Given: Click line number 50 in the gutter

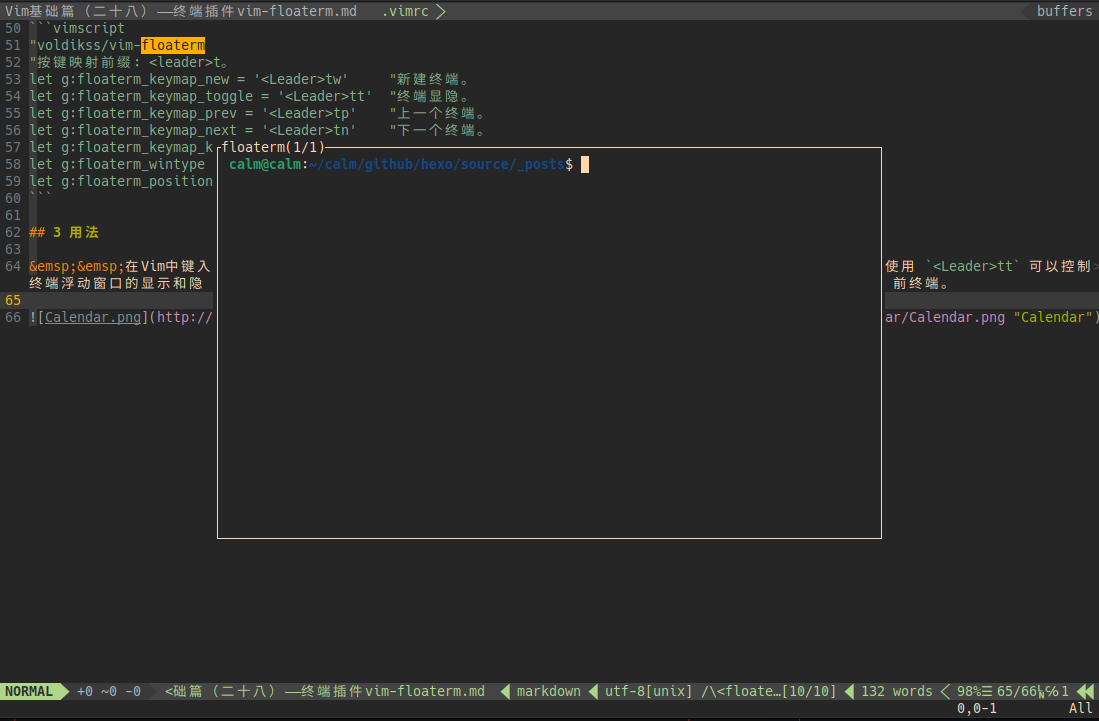Looking at the screenshot, I should (x=13, y=29).
